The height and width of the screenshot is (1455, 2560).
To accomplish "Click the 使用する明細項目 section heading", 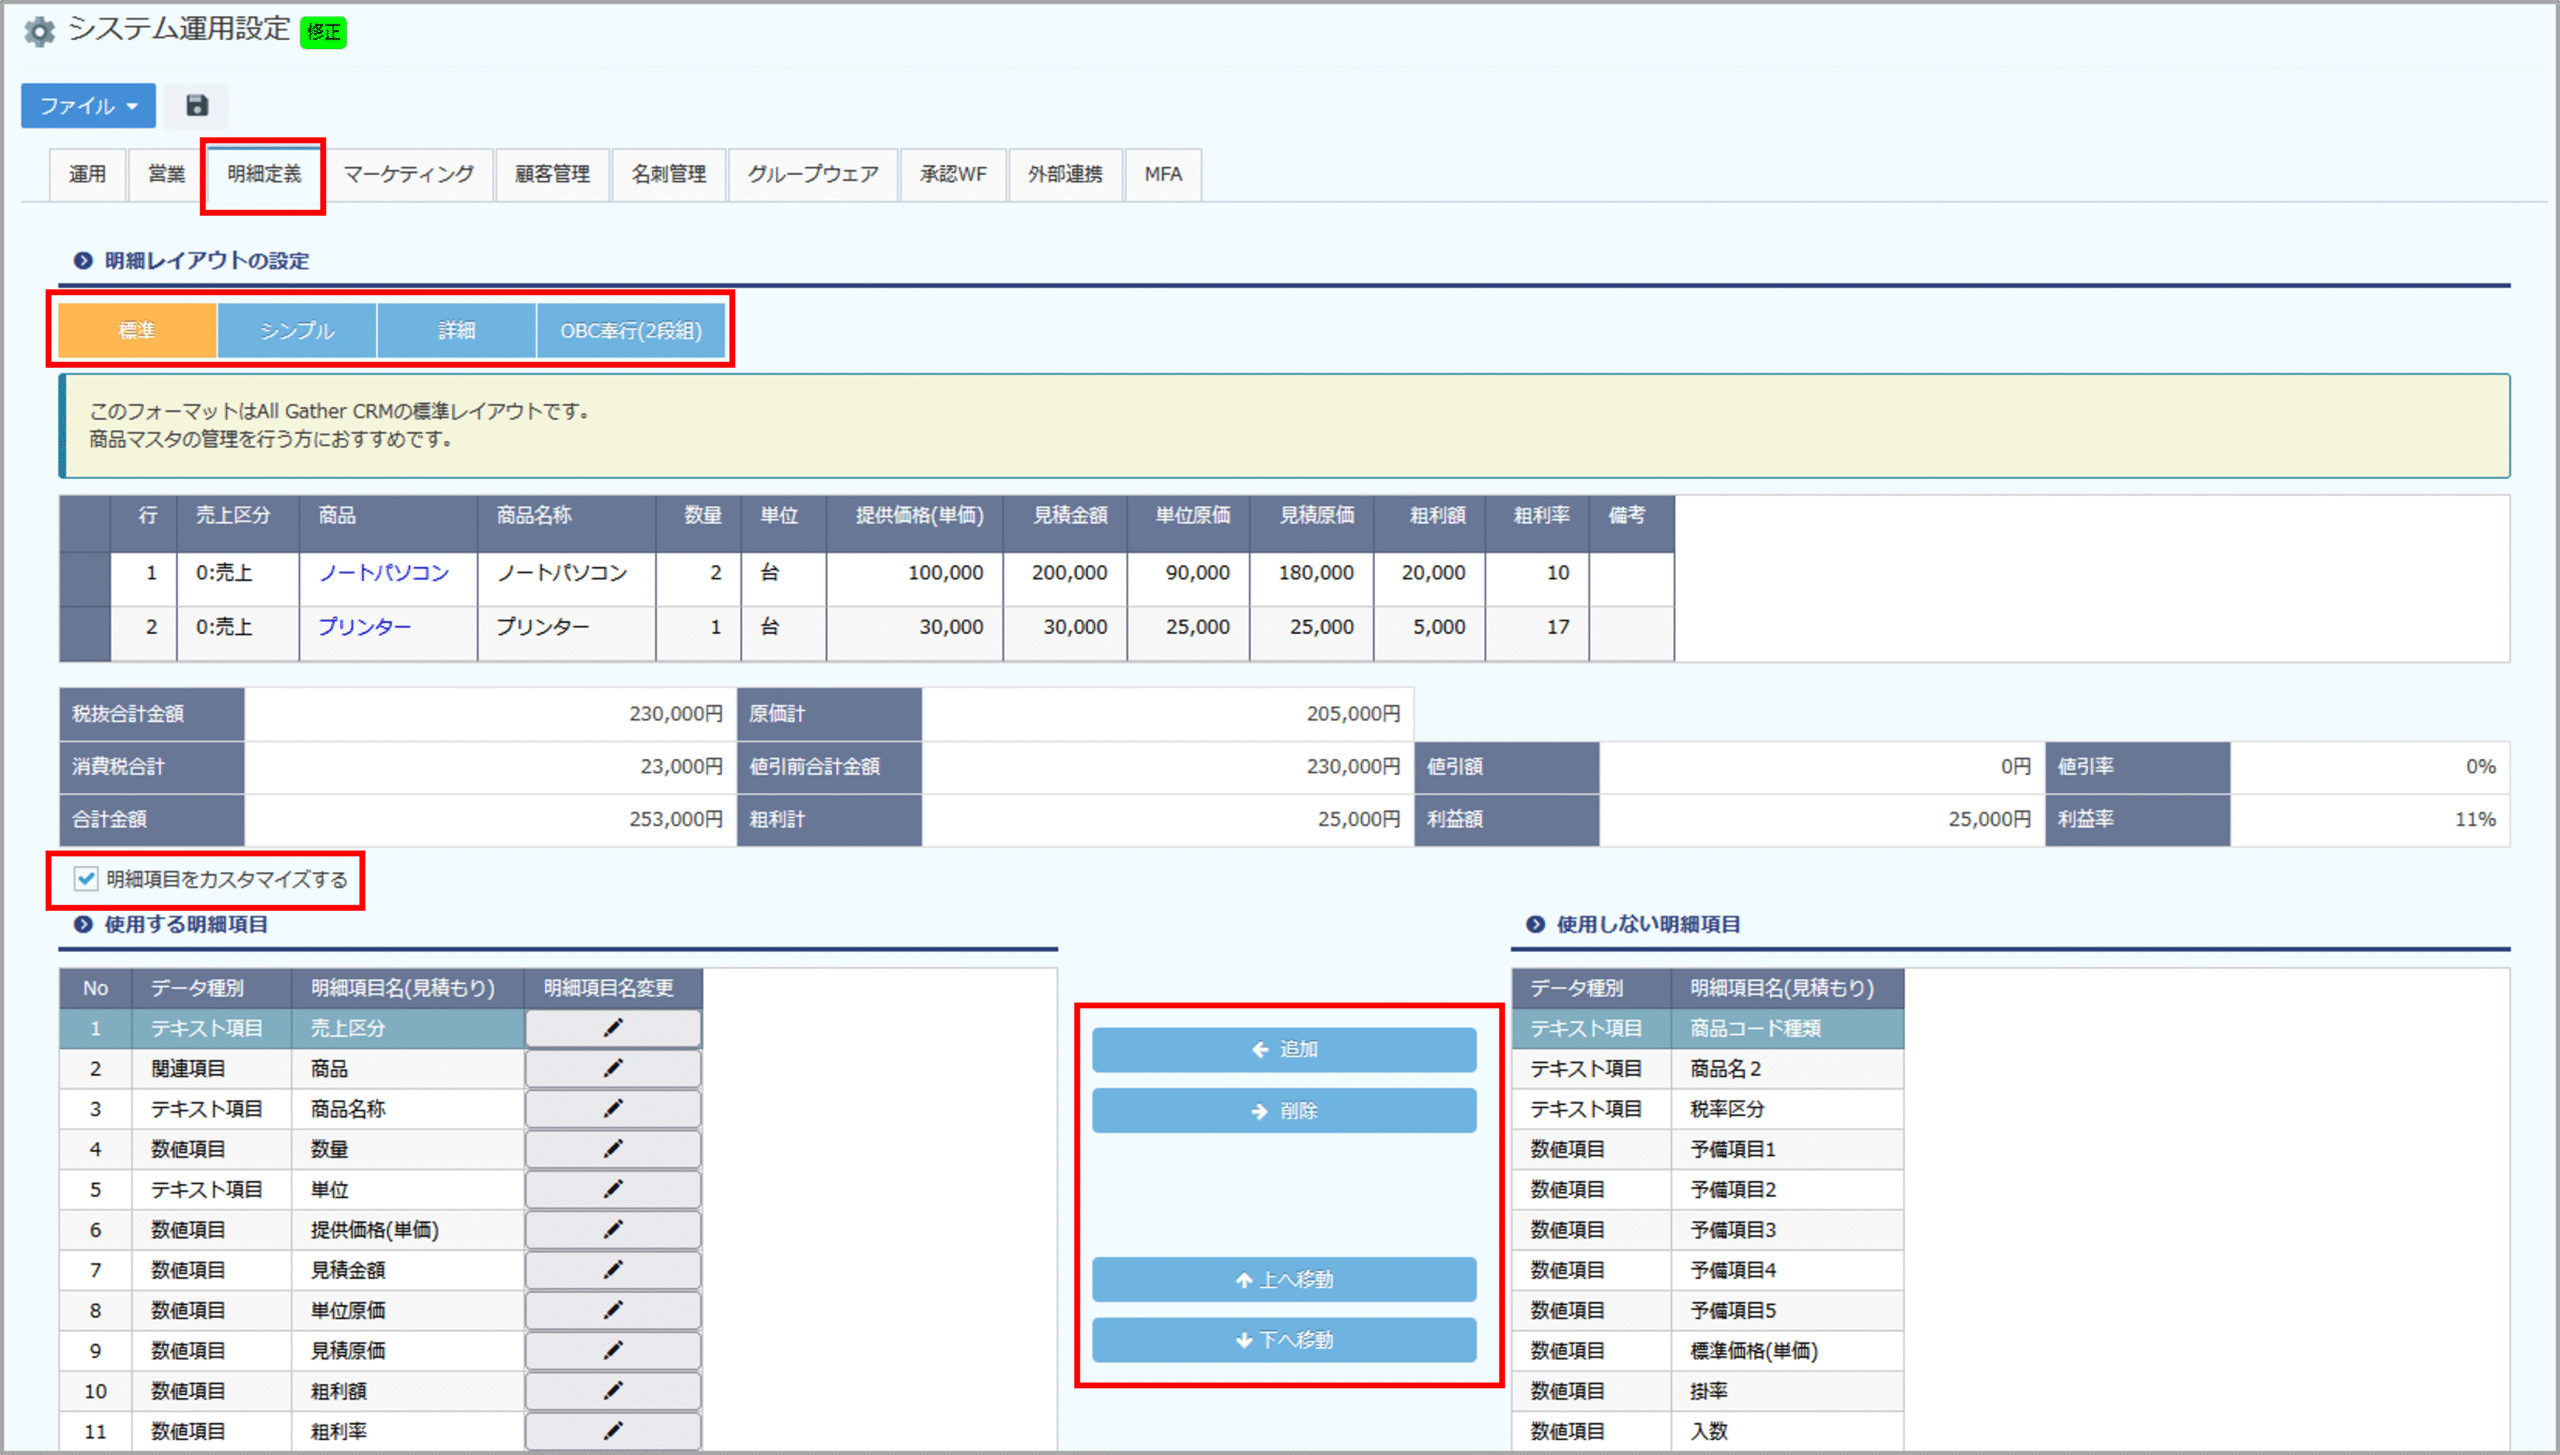I will (x=186, y=924).
